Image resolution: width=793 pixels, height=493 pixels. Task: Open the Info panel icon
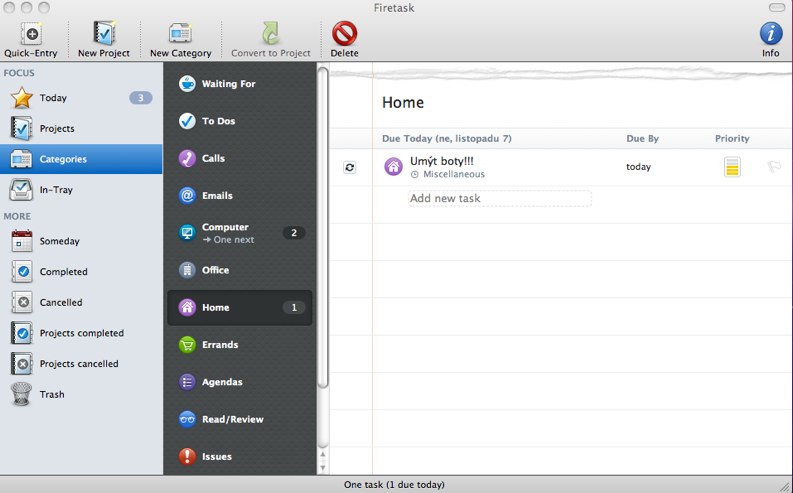[x=771, y=34]
